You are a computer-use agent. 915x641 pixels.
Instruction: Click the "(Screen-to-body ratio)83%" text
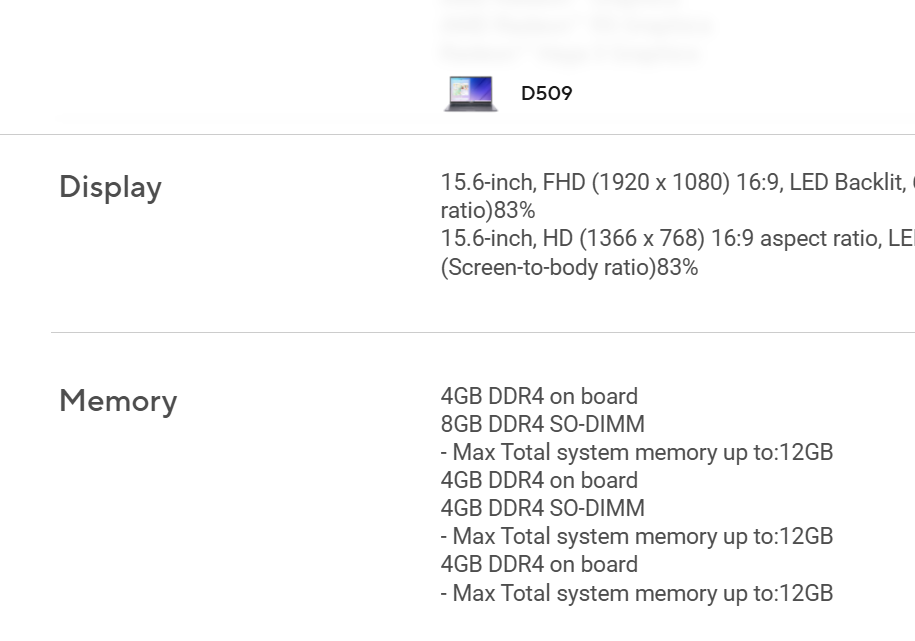tap(569, 267)
